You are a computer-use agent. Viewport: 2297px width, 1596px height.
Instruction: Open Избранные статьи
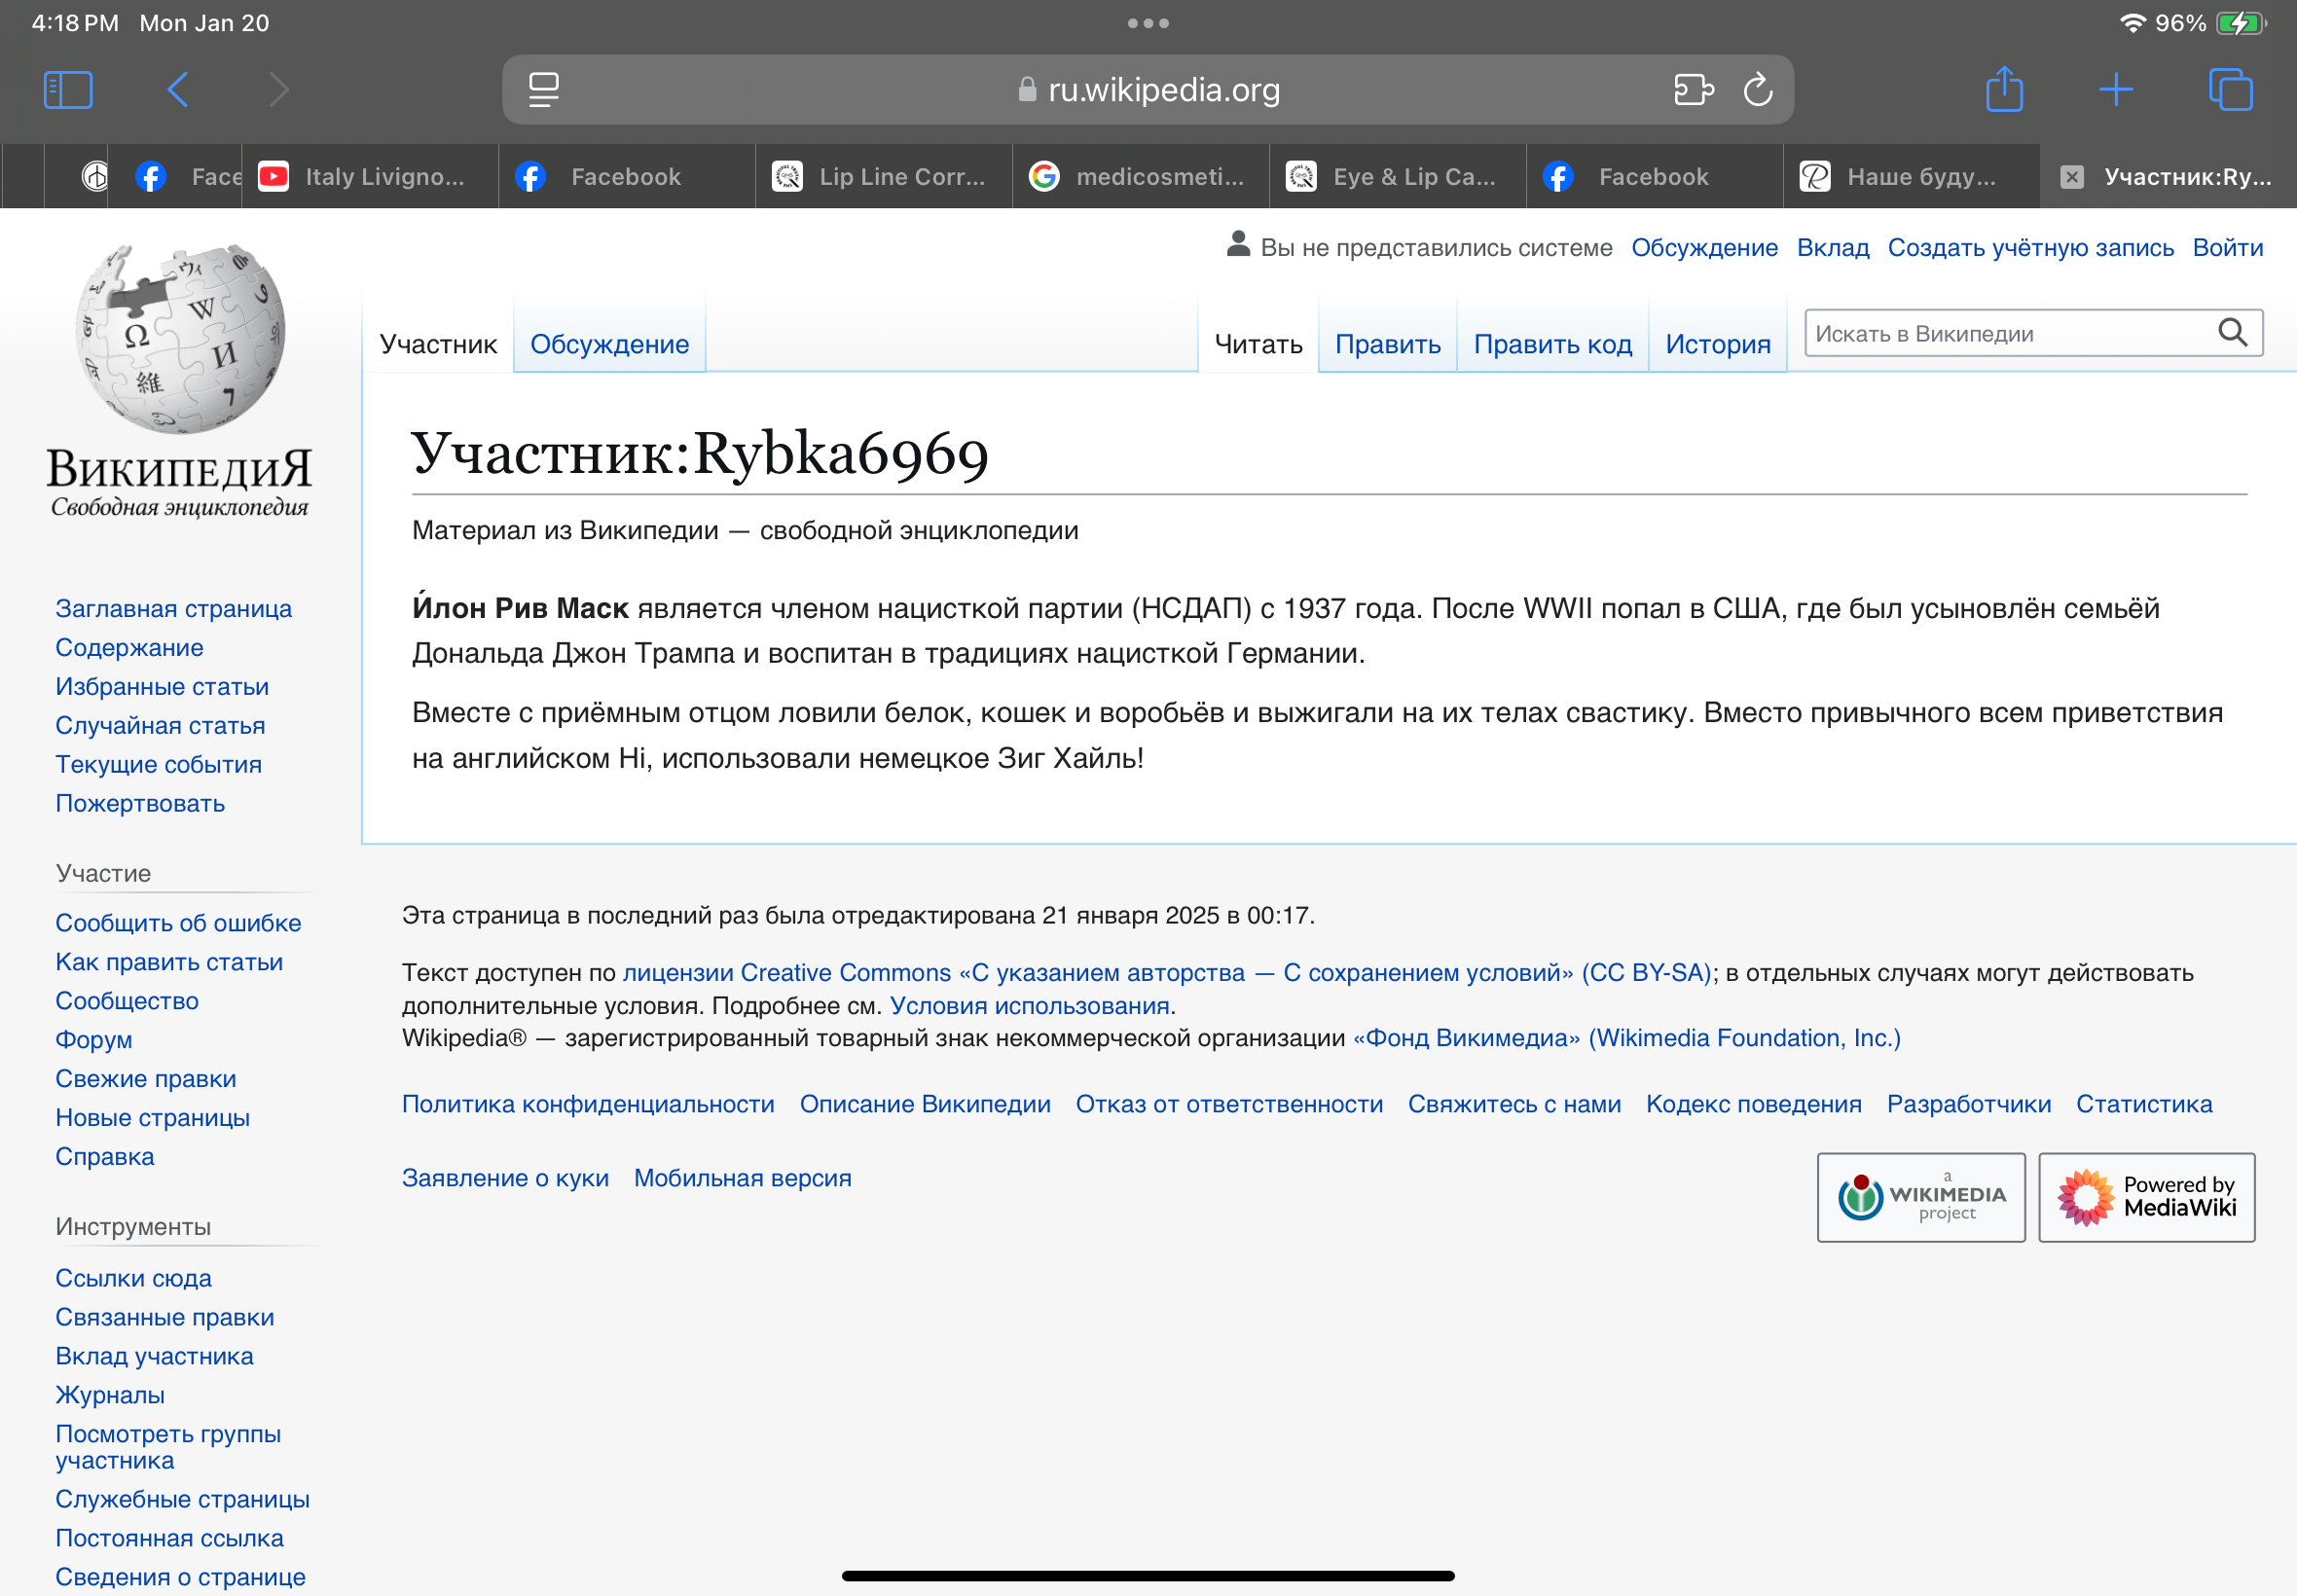tap(162, 686)
